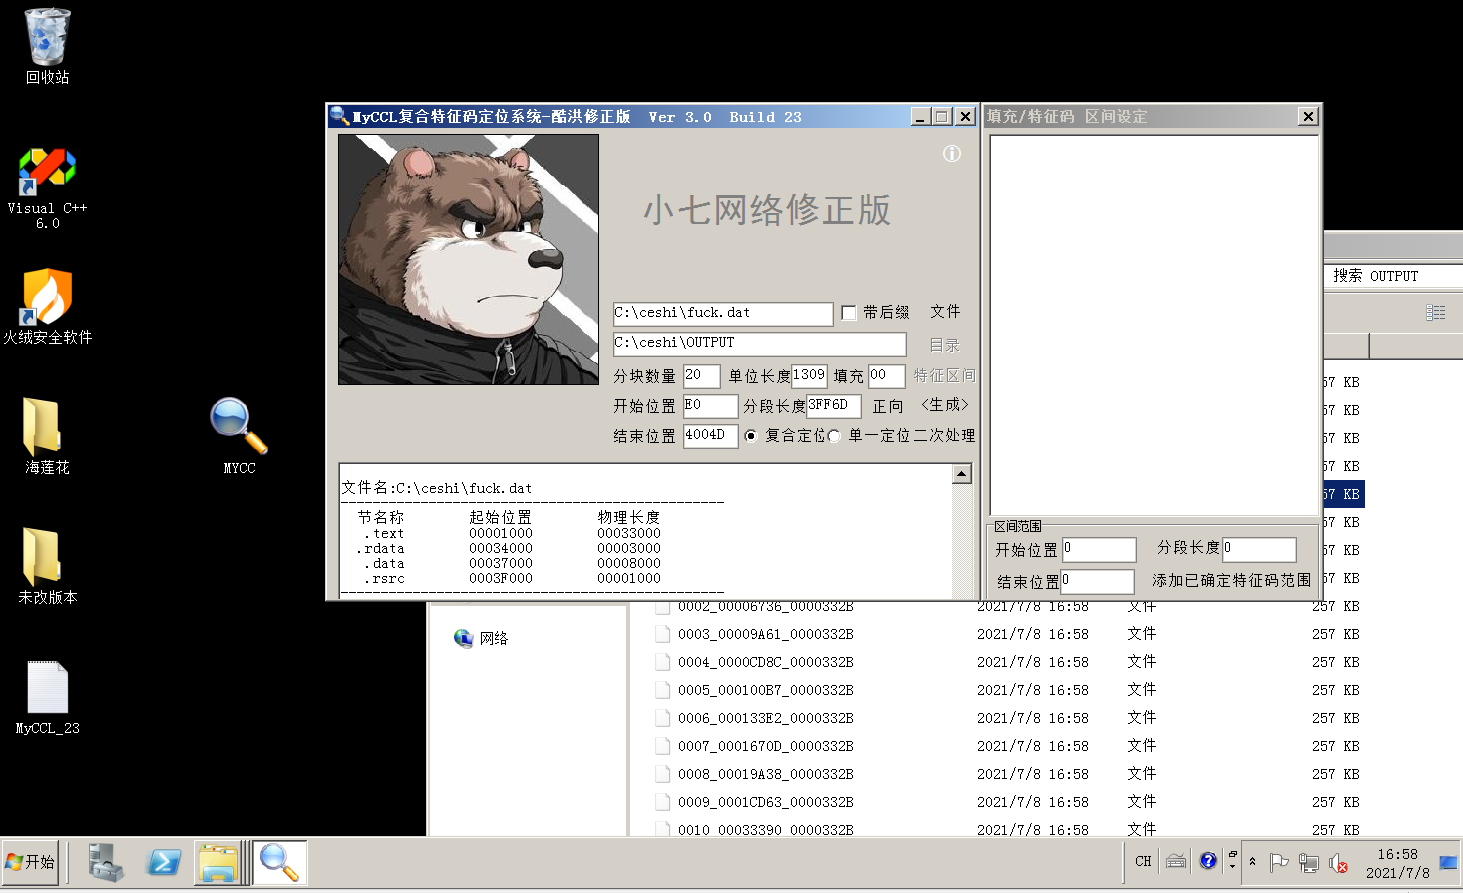1463x893 pixels.
Task: Click the info icon in MyCCL window
Action: tap(952, 153)
